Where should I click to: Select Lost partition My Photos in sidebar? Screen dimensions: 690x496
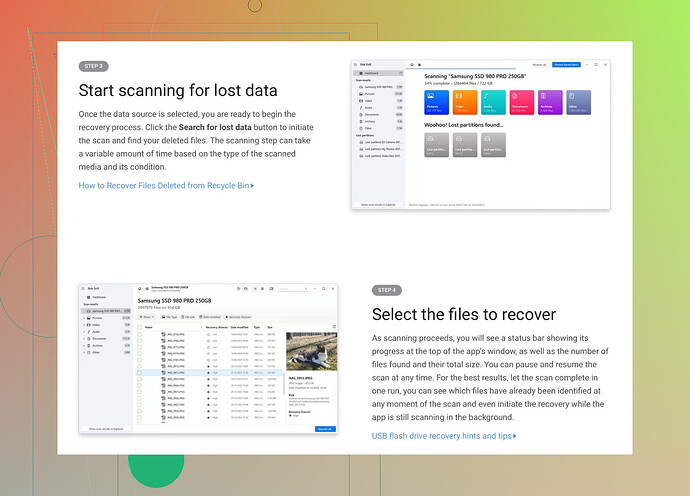[x=380, y=149]
